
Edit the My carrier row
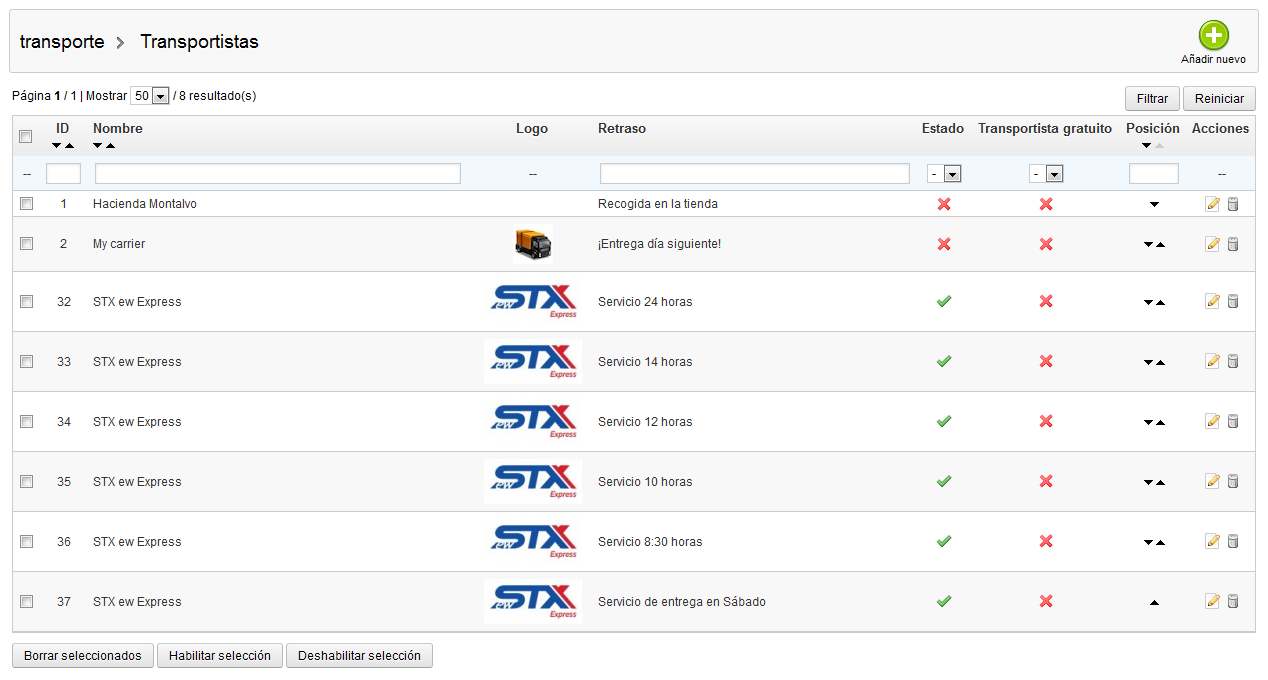(1213, 244)
